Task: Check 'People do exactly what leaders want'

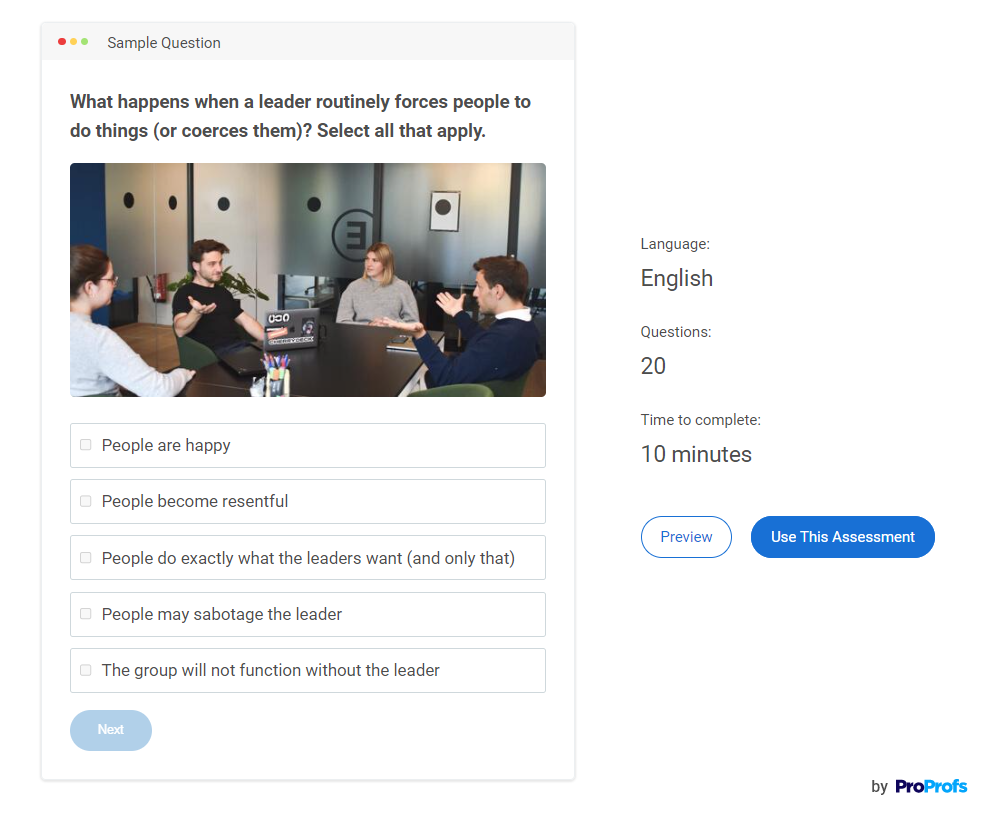Action: tap(86, 558)
